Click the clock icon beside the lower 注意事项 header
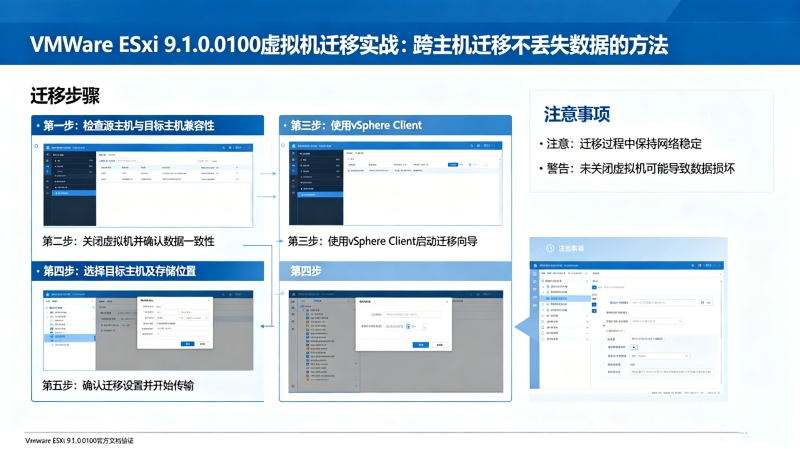The width and height of the screenshot is (800, 449). (549, 248)
